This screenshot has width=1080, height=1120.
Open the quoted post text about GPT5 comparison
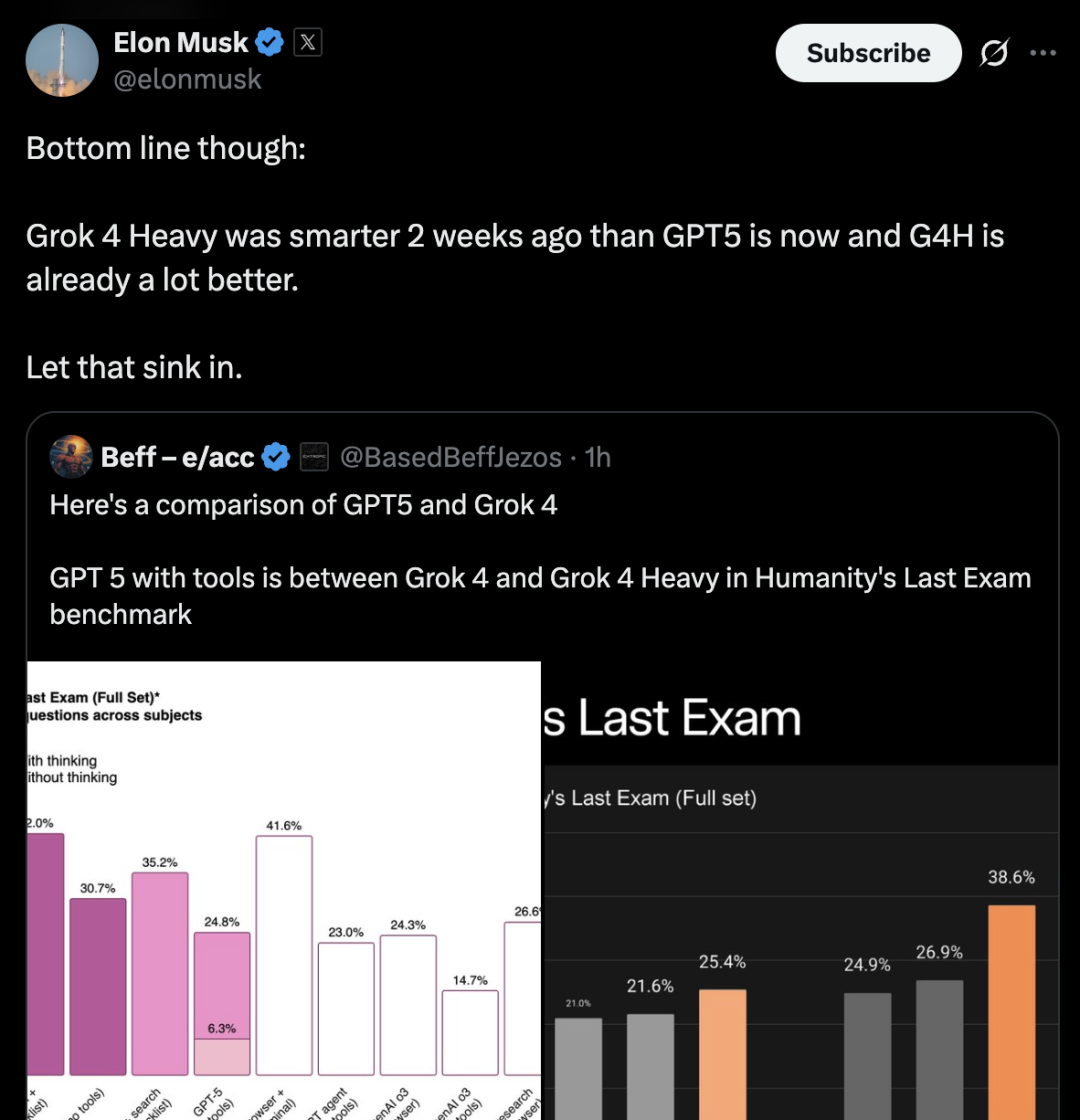[x=540, y=559]
